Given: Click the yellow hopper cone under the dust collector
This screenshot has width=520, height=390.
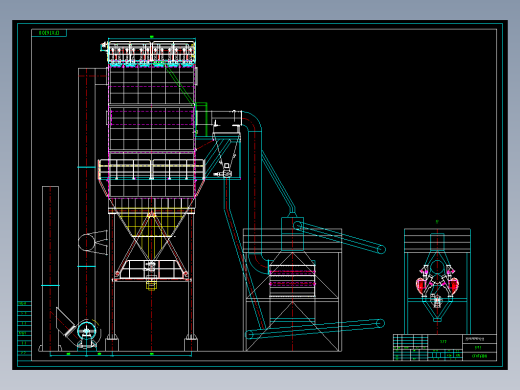Looking at the screenshot, I should click(152, 233).
